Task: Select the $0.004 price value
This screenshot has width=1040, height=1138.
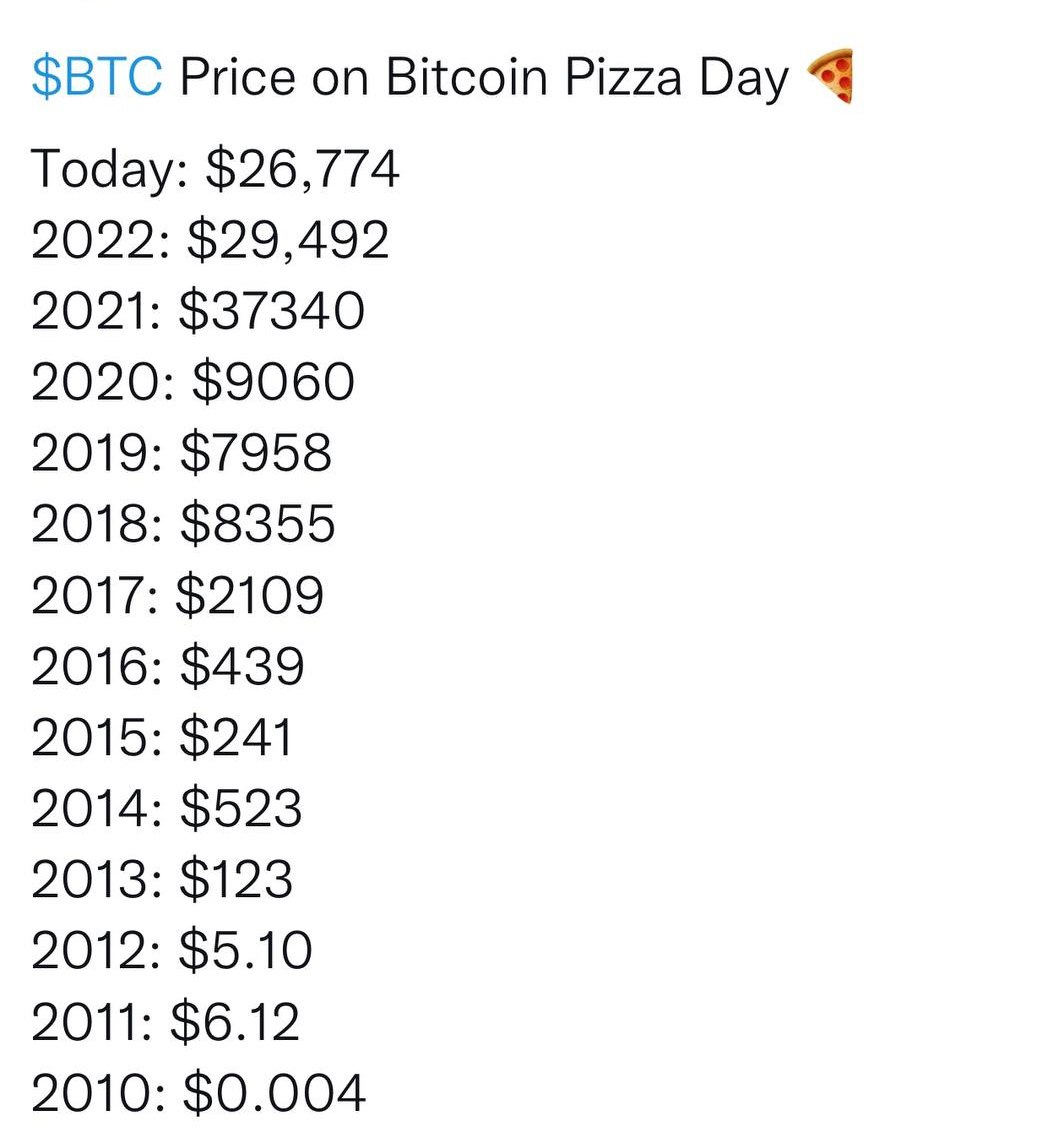Action: click(x=274, y=1092)
